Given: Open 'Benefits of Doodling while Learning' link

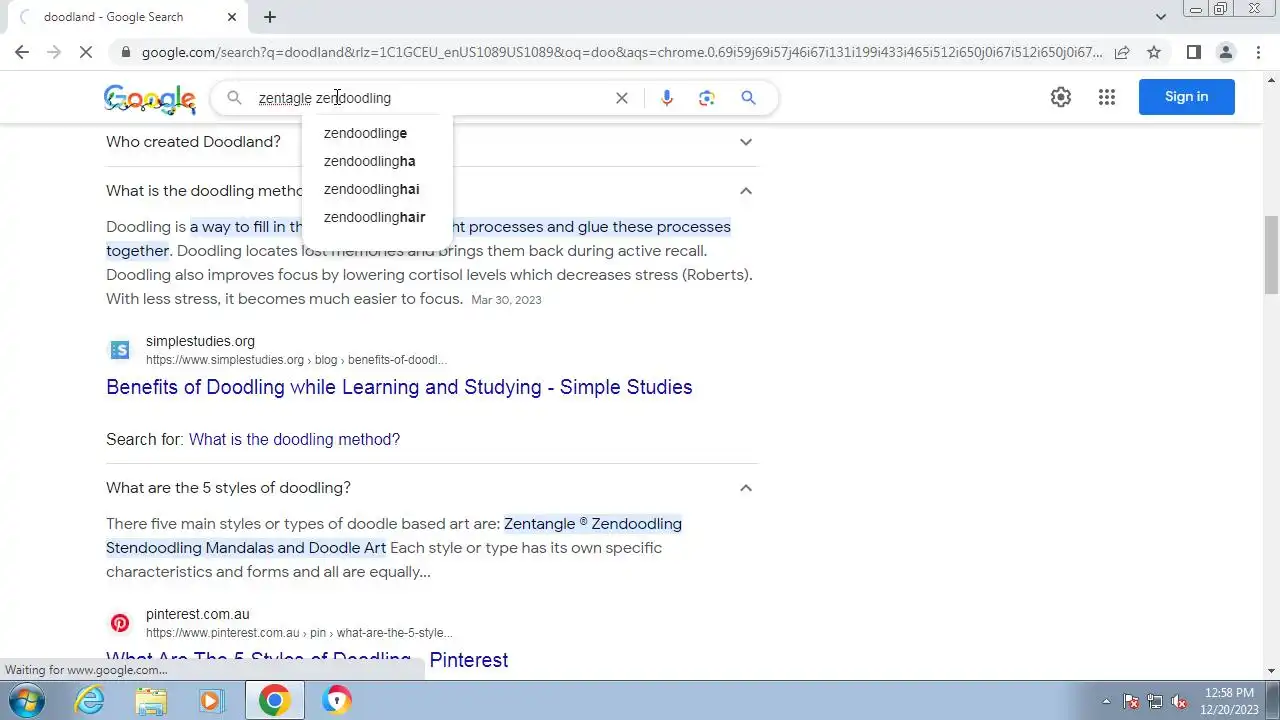Looking at the screenshot, I should (399, 387).
